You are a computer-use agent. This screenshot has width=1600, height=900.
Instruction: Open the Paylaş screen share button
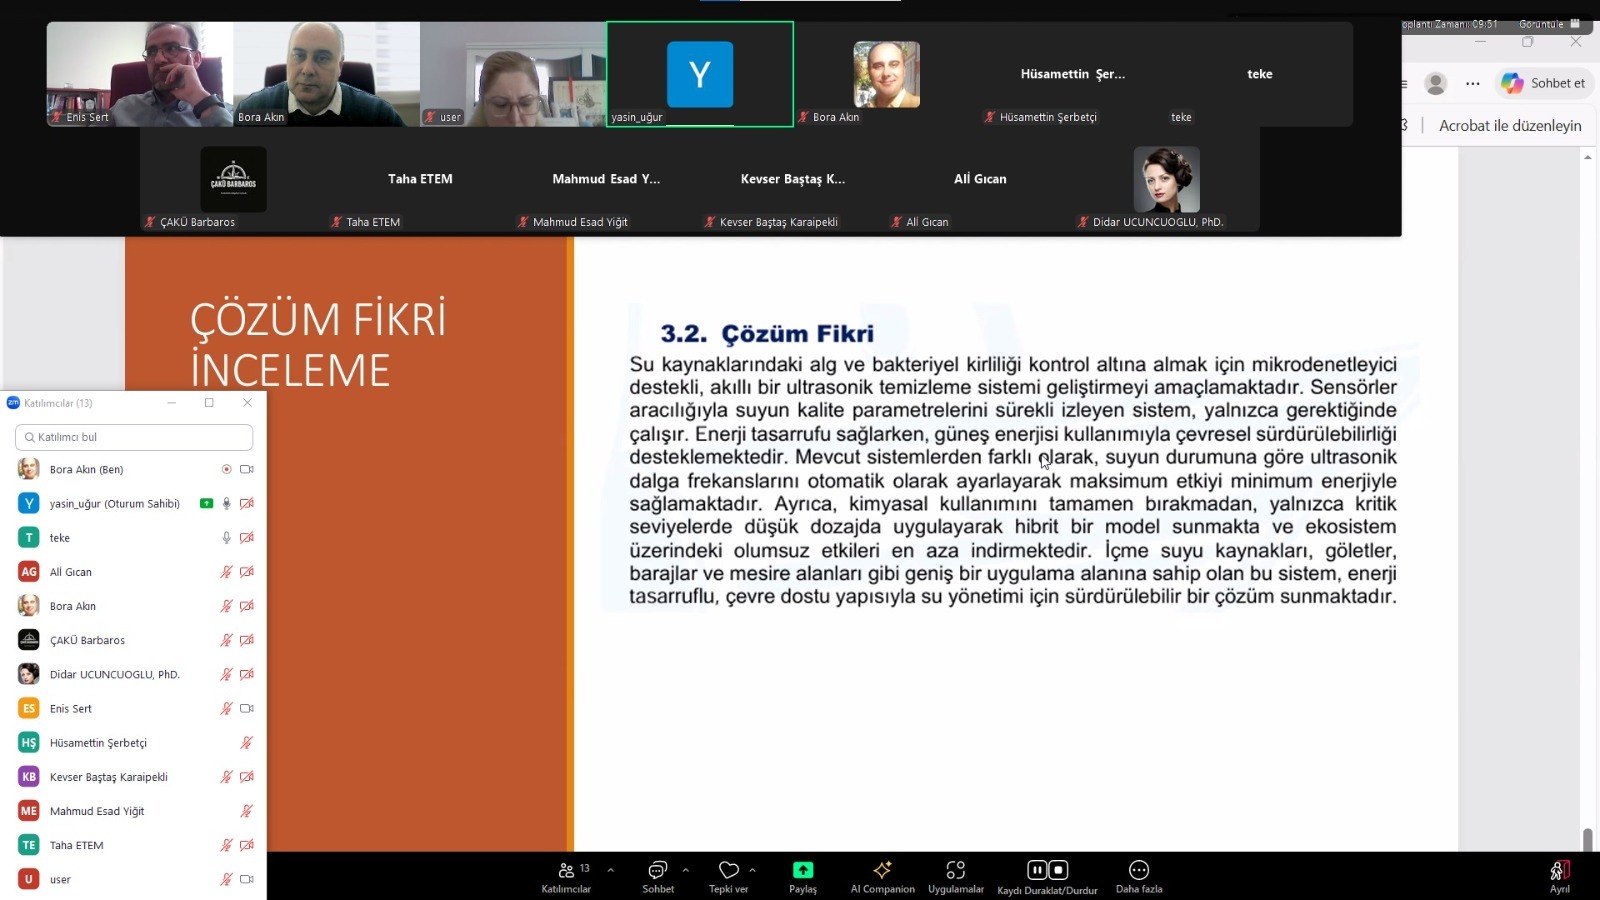coord(802,870)
